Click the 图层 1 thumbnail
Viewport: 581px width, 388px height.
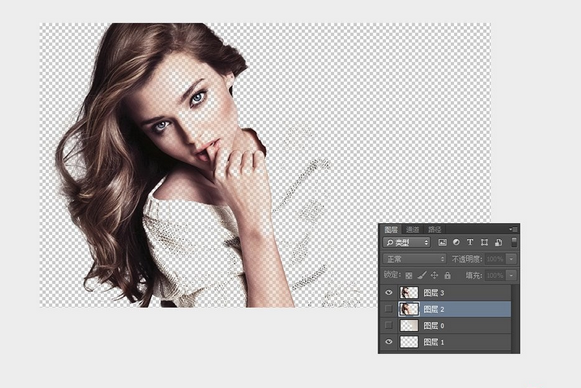point(409,342)
